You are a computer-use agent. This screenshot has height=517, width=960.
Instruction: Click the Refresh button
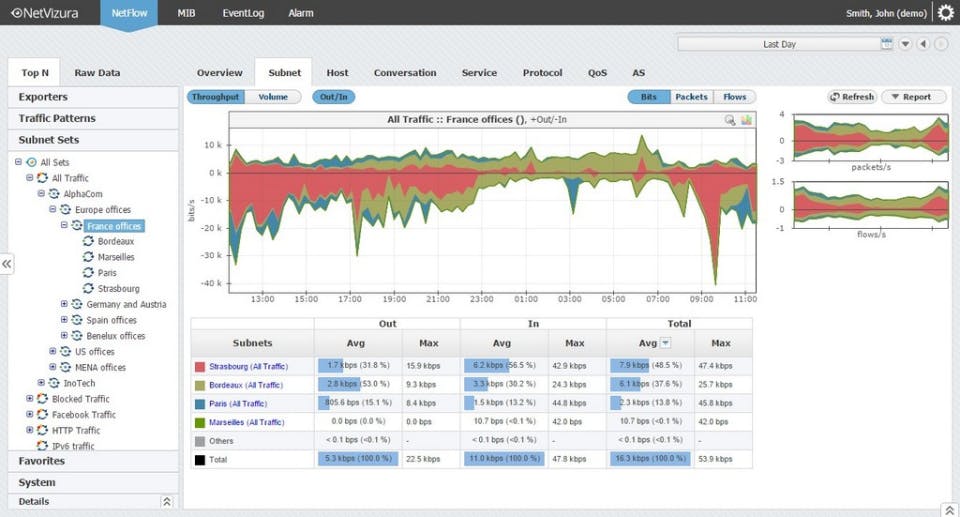coord(852,97)
